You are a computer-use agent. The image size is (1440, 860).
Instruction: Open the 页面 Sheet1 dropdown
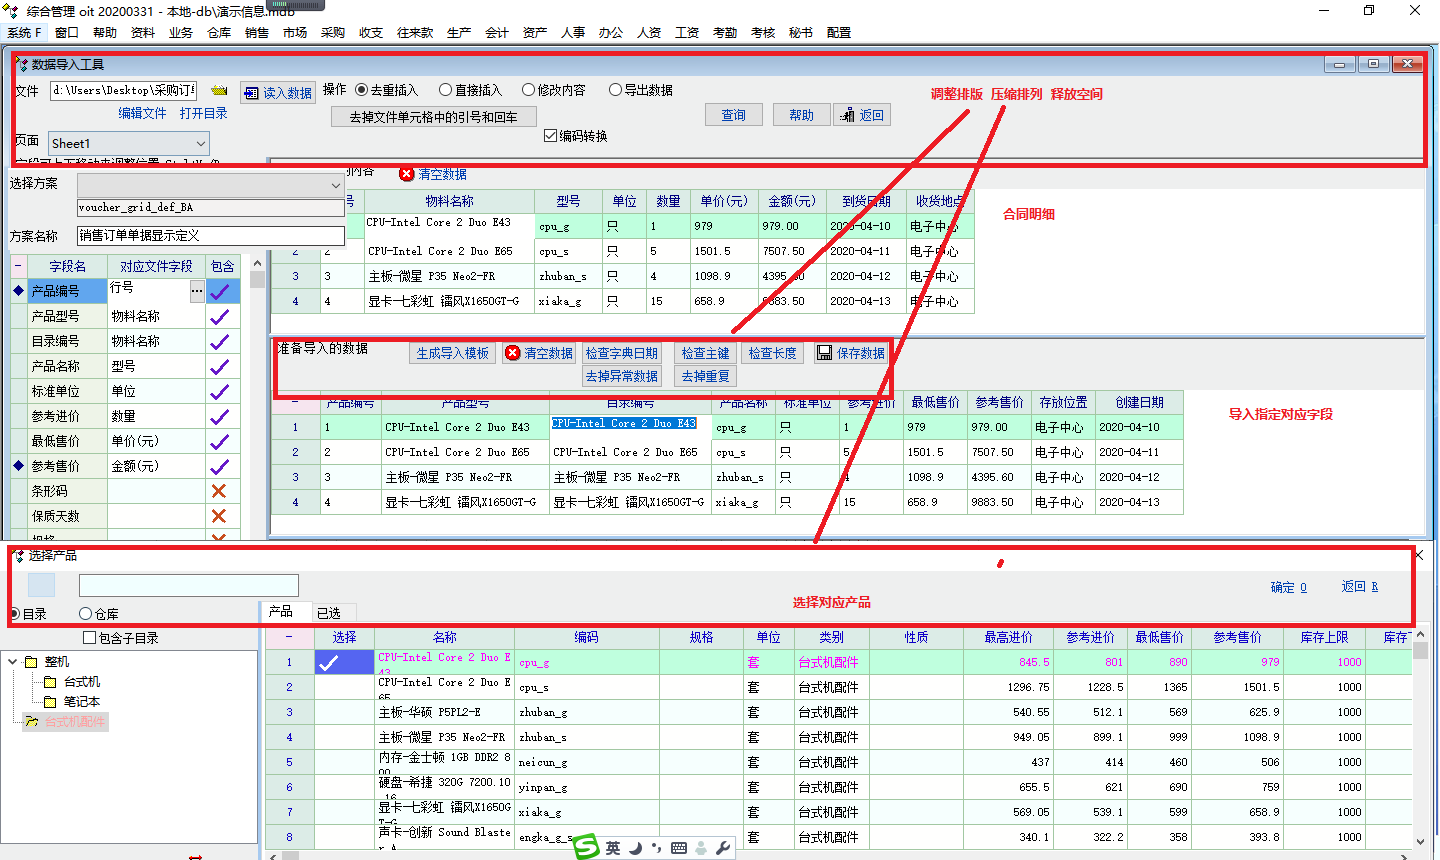201,144
